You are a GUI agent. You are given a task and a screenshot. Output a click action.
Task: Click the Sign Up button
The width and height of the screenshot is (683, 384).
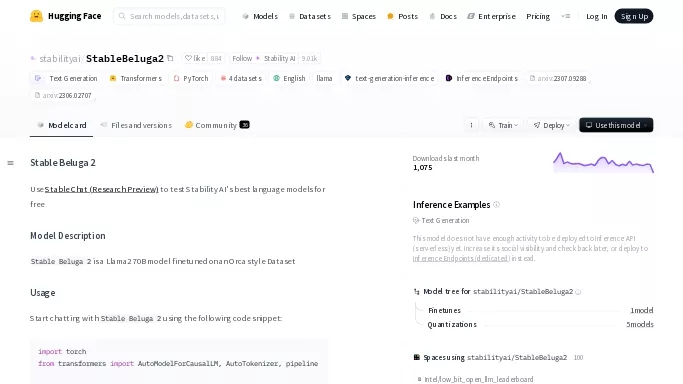(x=634, y=16)
